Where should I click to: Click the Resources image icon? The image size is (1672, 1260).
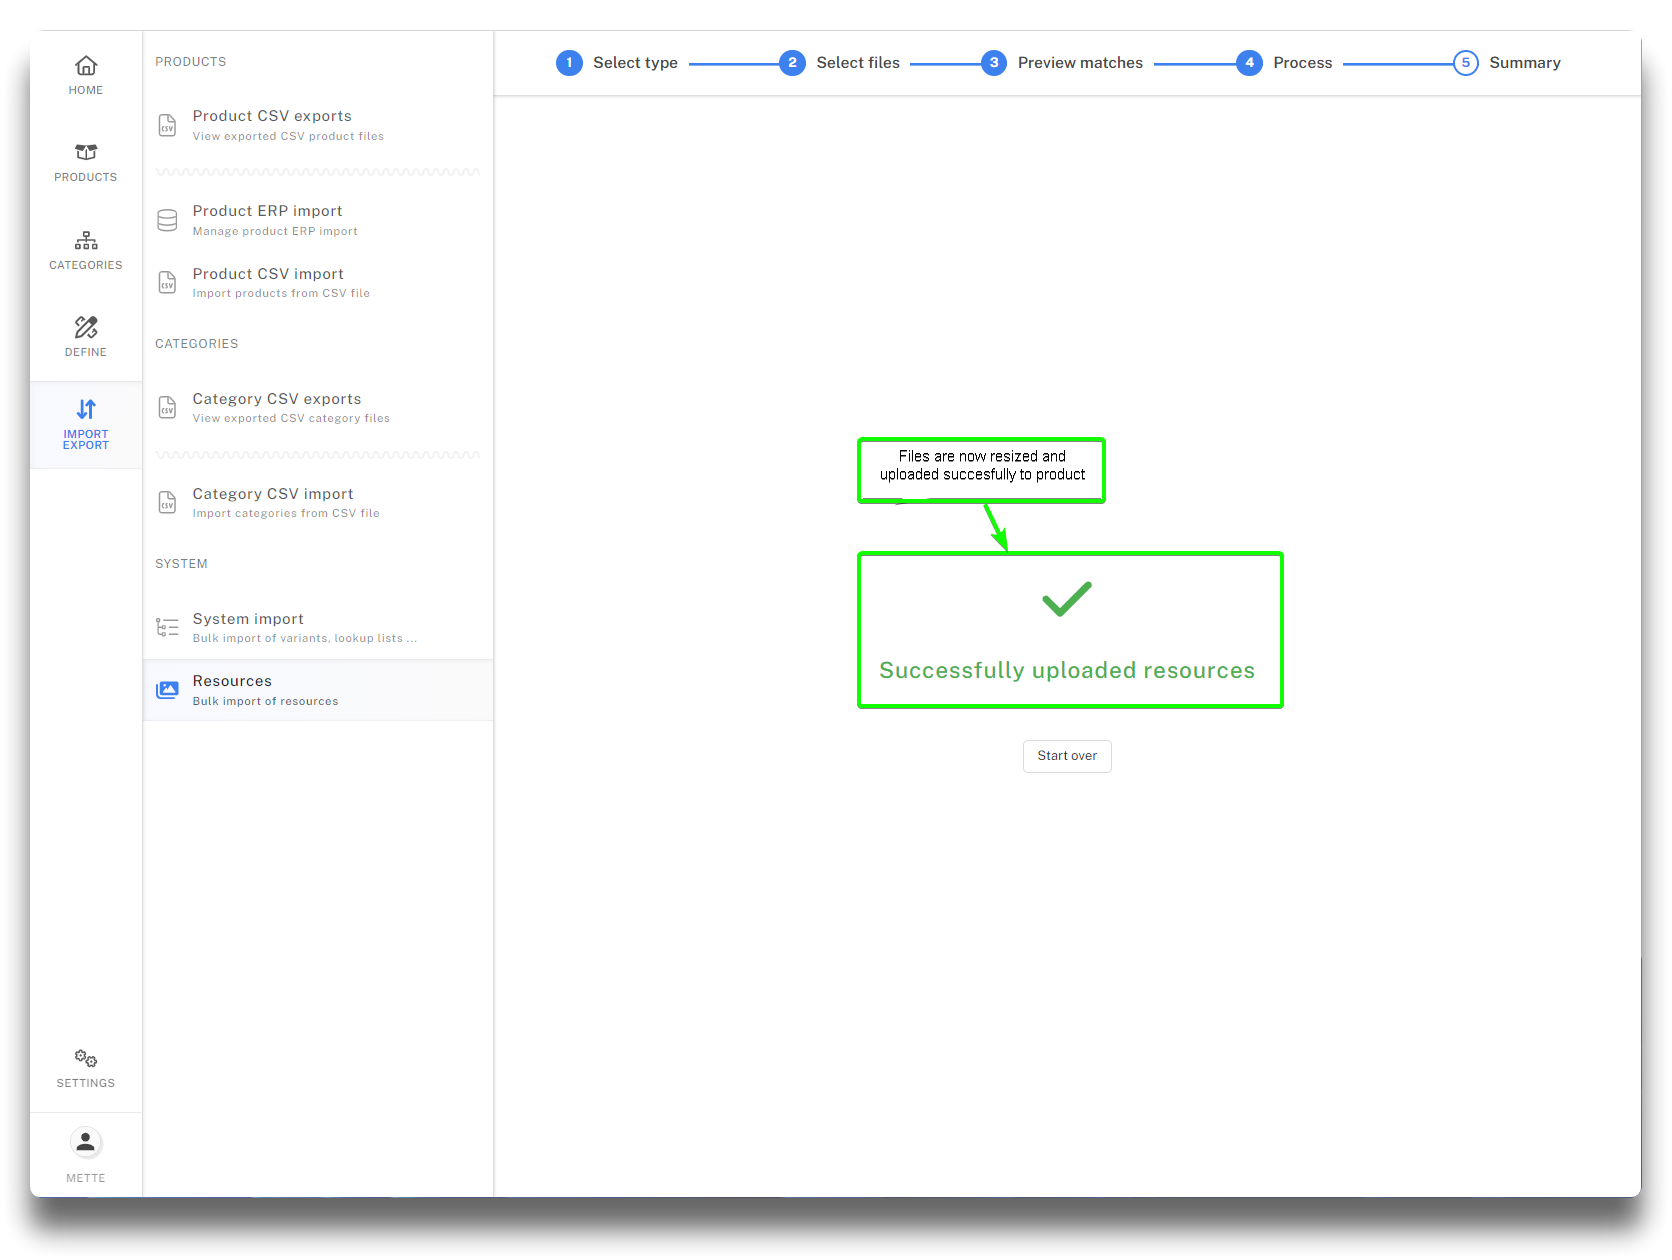point(167,690)
